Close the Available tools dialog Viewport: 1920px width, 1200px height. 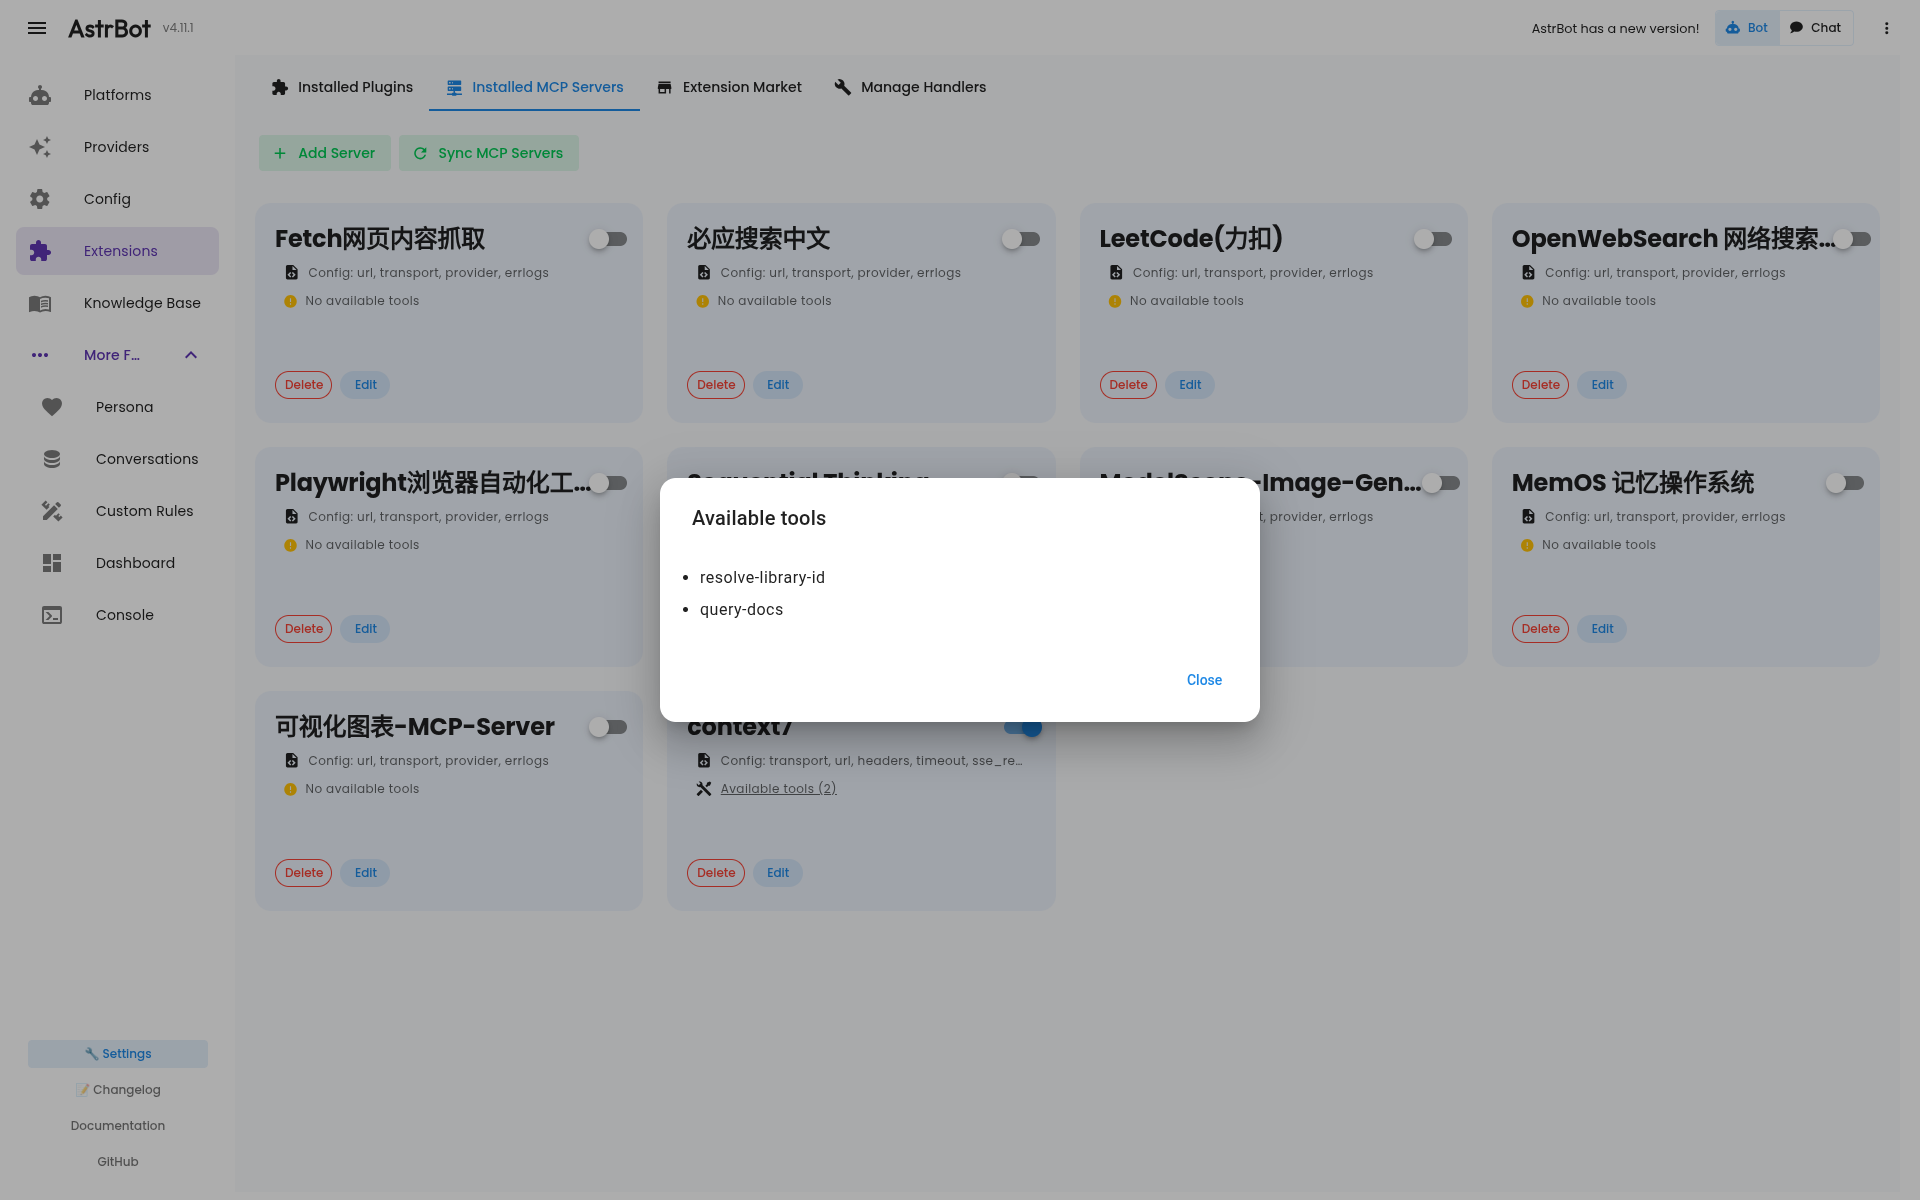pos(1204,680)
